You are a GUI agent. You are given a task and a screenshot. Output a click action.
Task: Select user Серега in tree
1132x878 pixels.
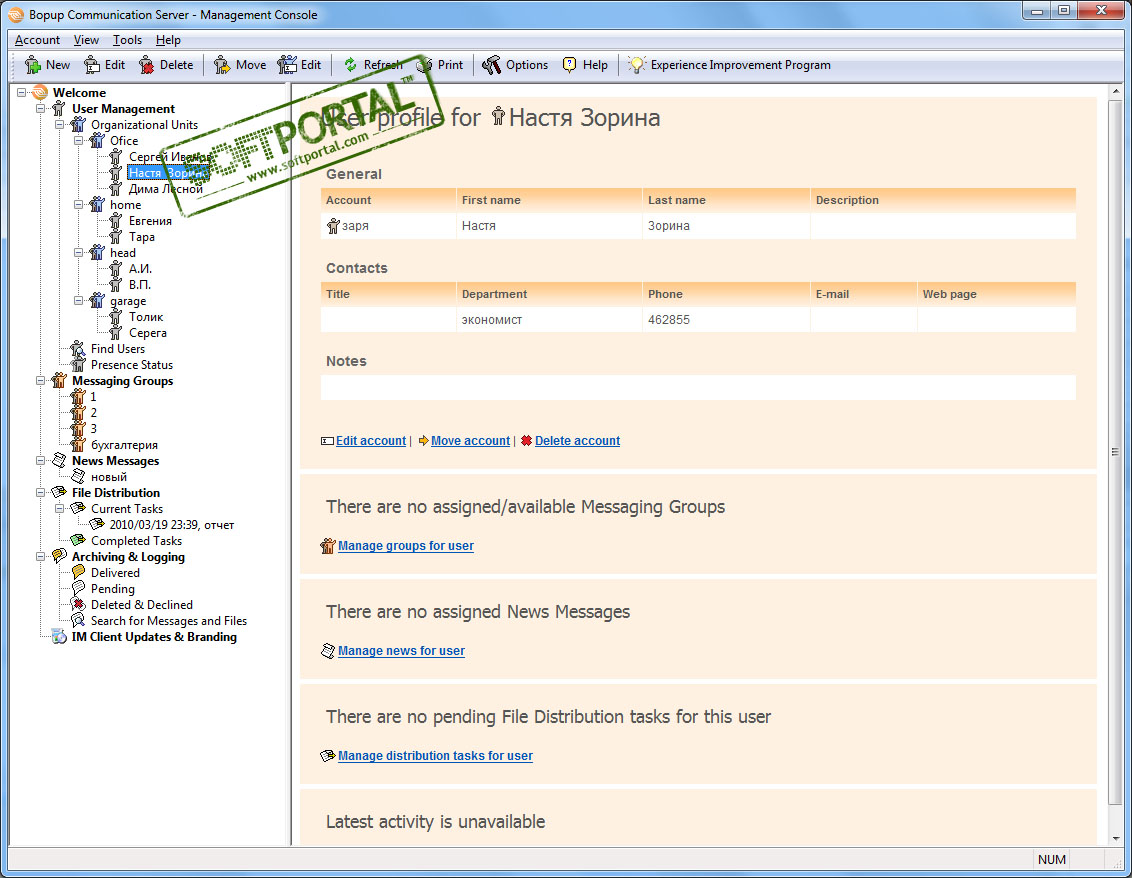(147, 333)
